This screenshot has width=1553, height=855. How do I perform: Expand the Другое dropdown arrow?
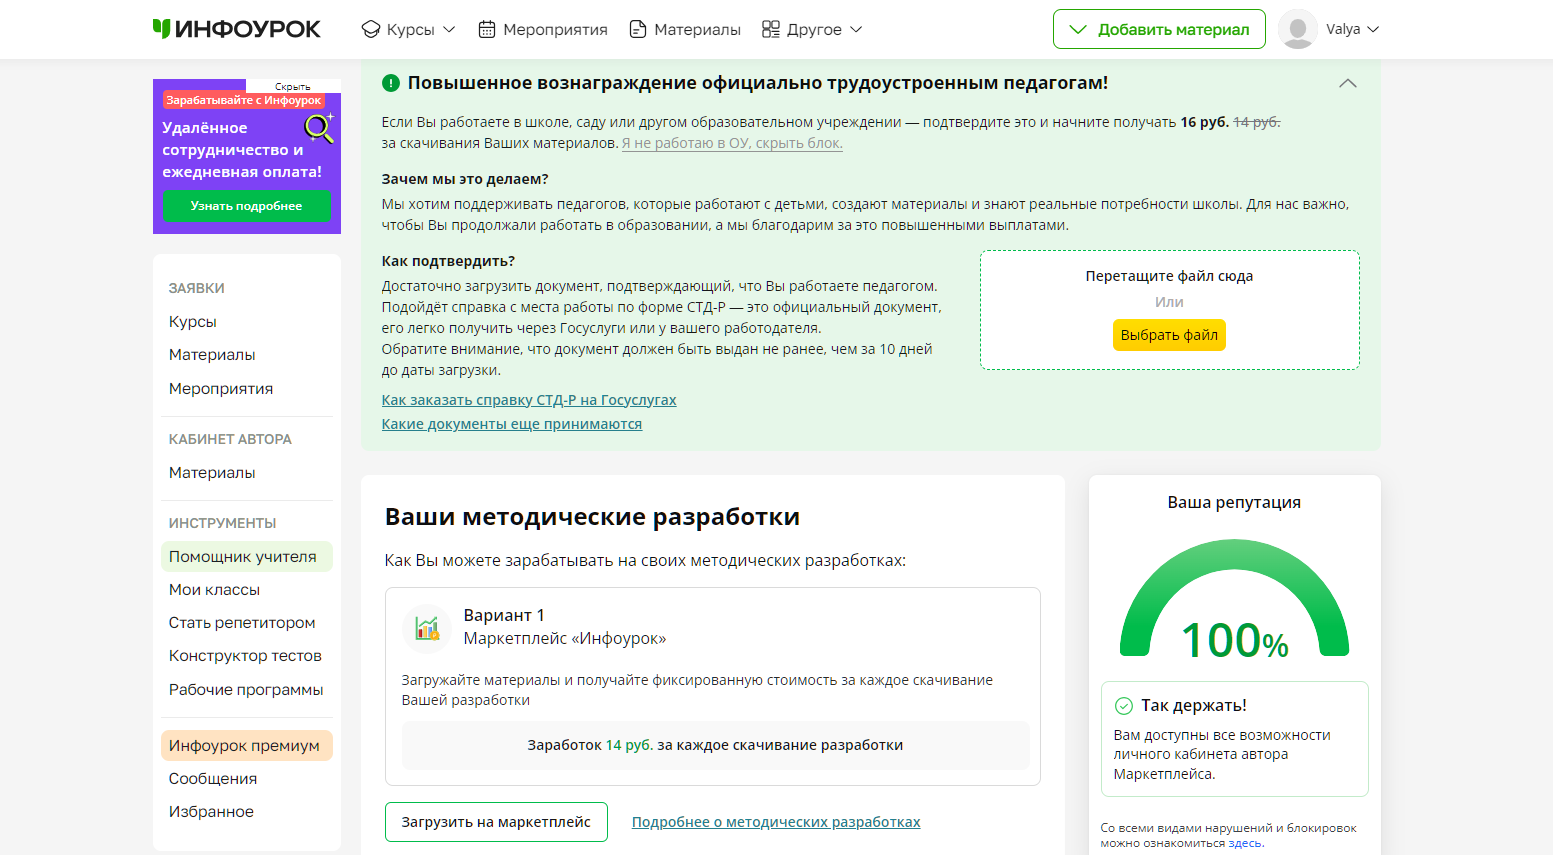click(856, 29)
